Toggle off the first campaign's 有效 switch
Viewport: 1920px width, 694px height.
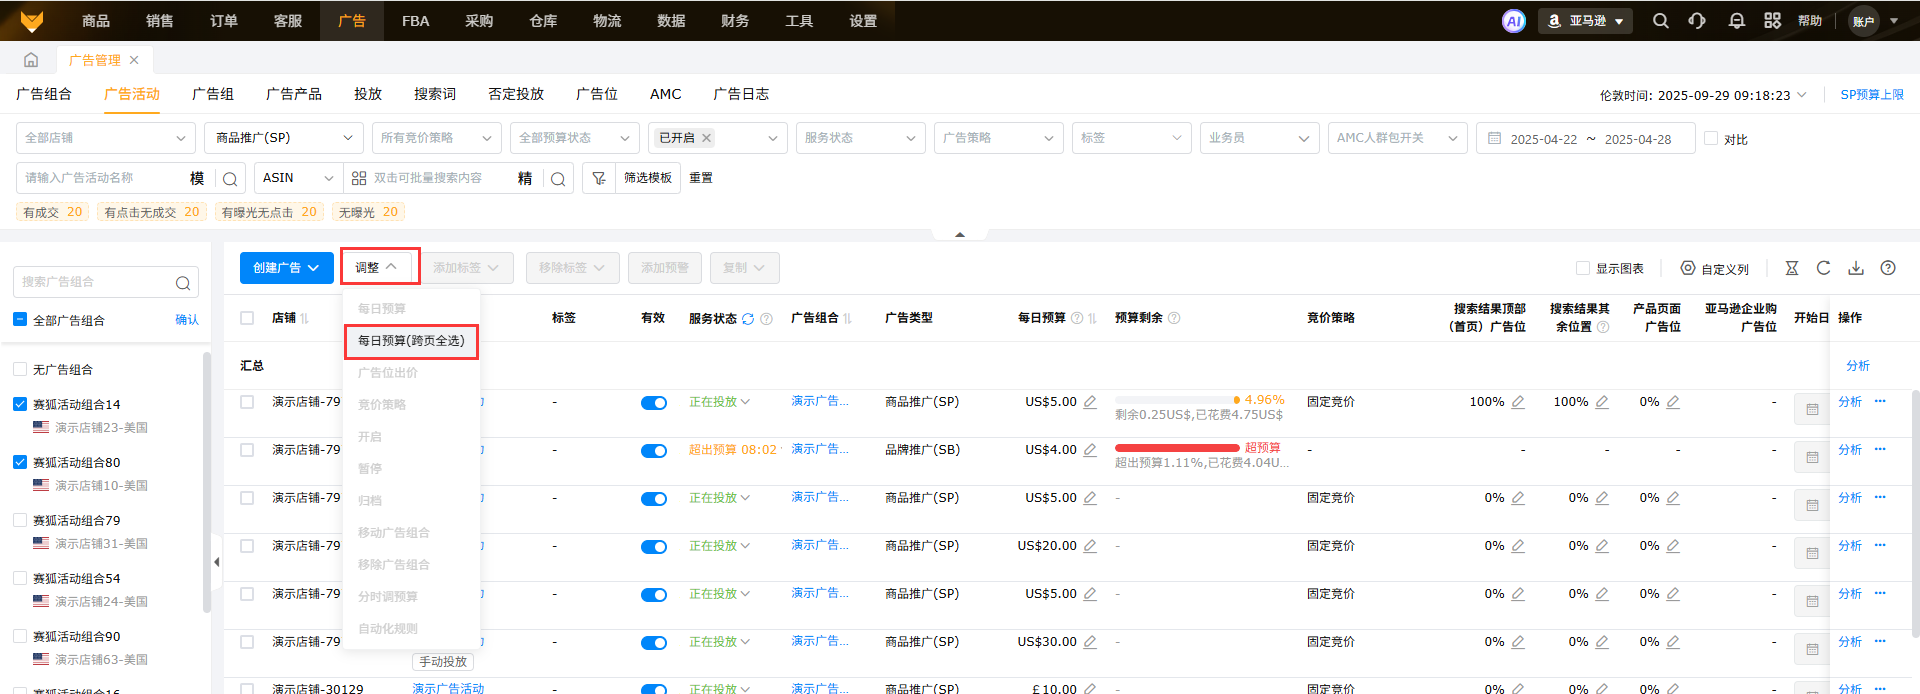pos(654,403)
